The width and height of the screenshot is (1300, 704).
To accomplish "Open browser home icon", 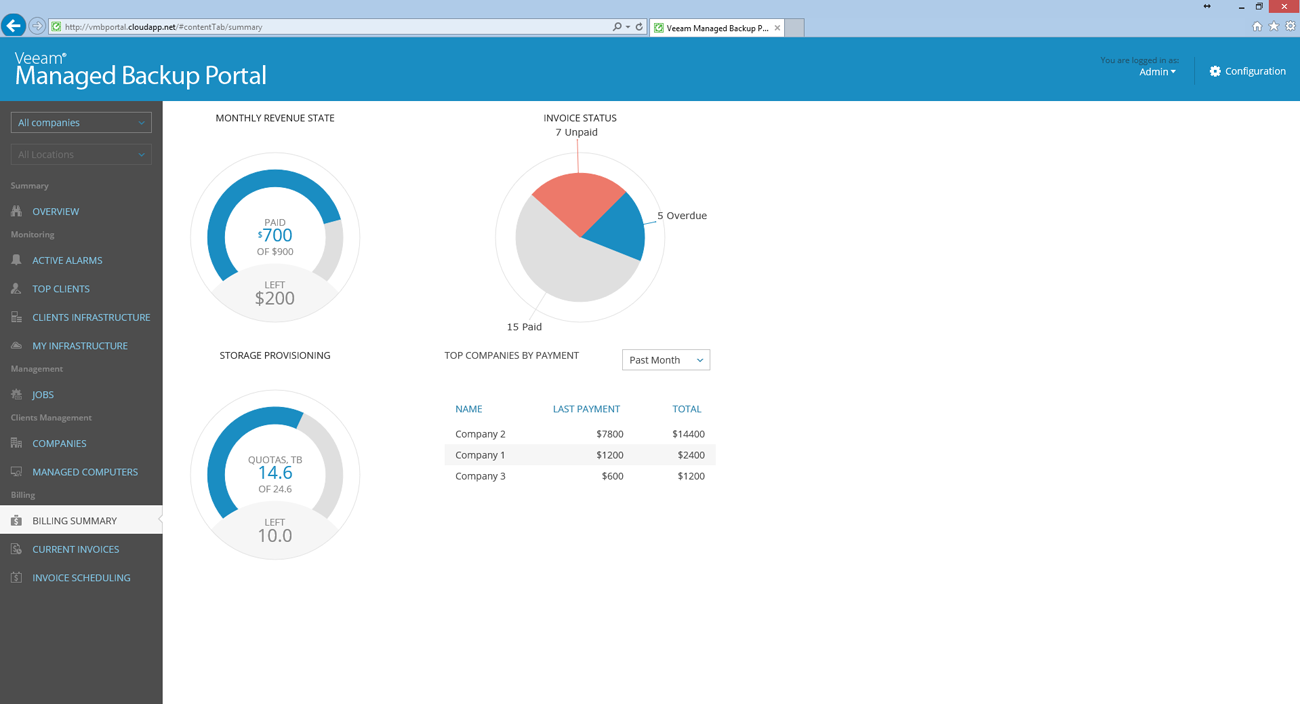I will 1257,27.
